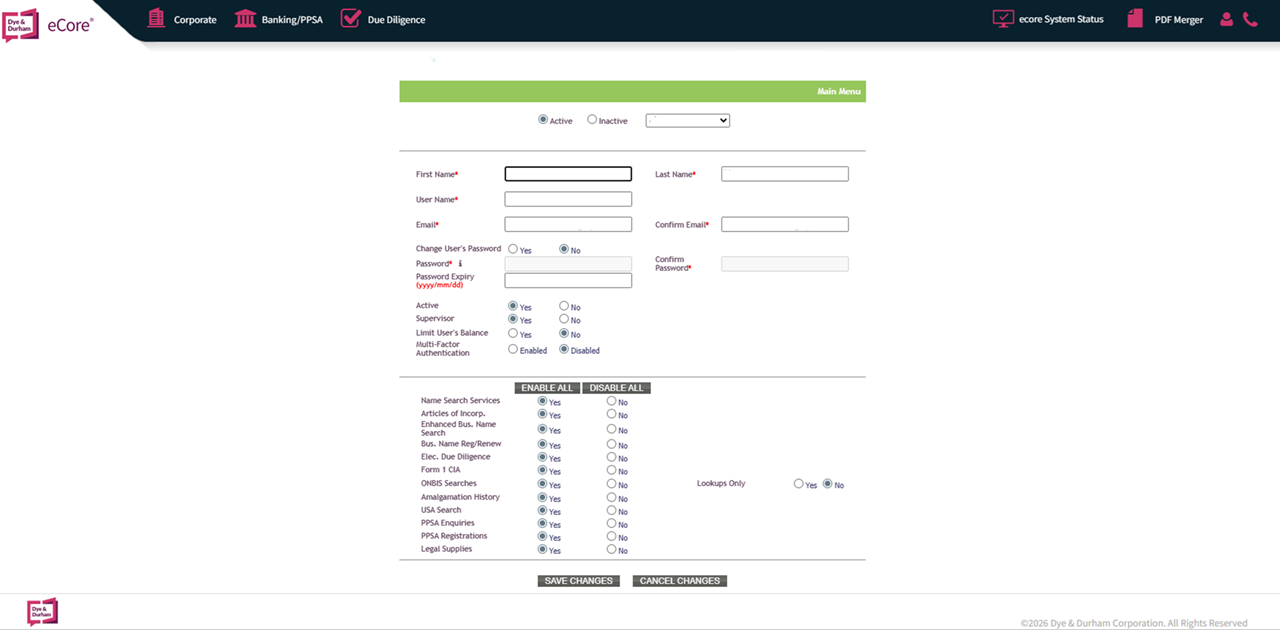
Task: Open the Due Diligence menu
Action: (x=397, y=20)
